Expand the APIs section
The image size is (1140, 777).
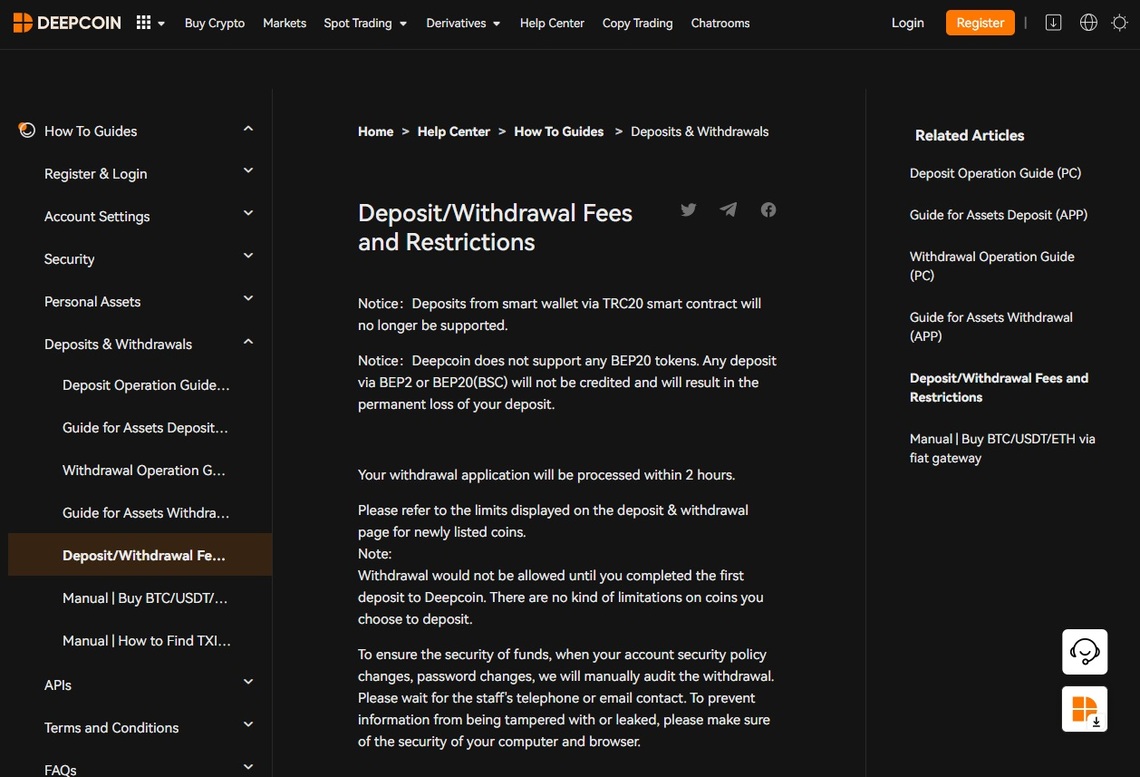pos(248,682)
